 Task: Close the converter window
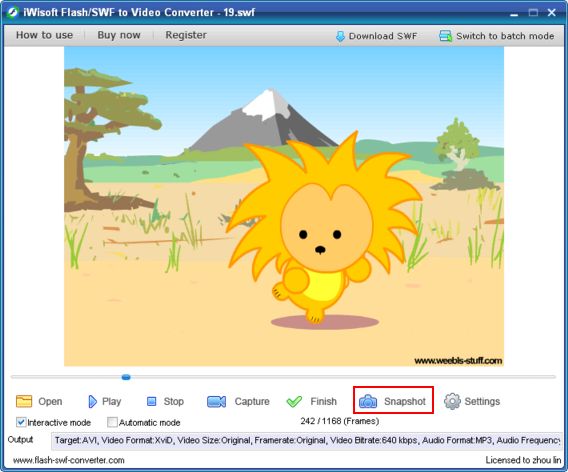click(551, 13)
